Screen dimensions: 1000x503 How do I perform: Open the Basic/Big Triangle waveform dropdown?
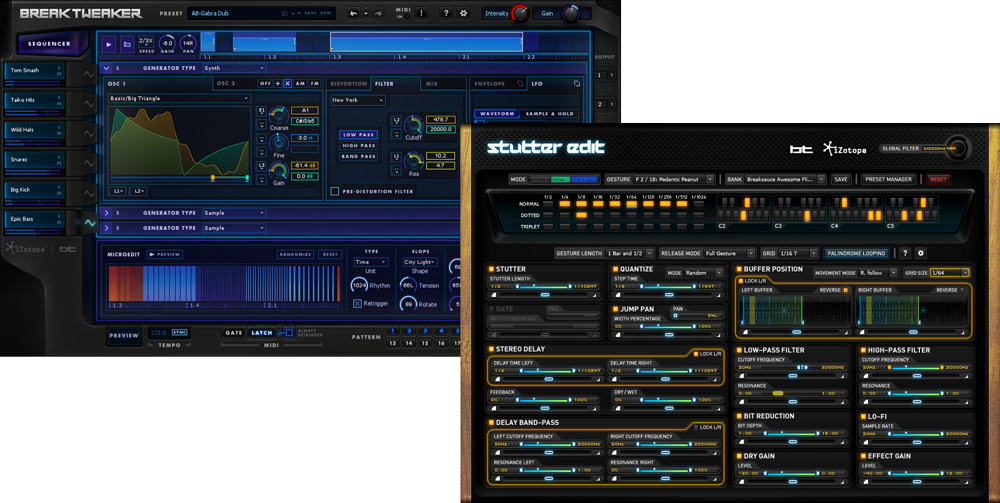pyautogui.click(x=179, y=99)
